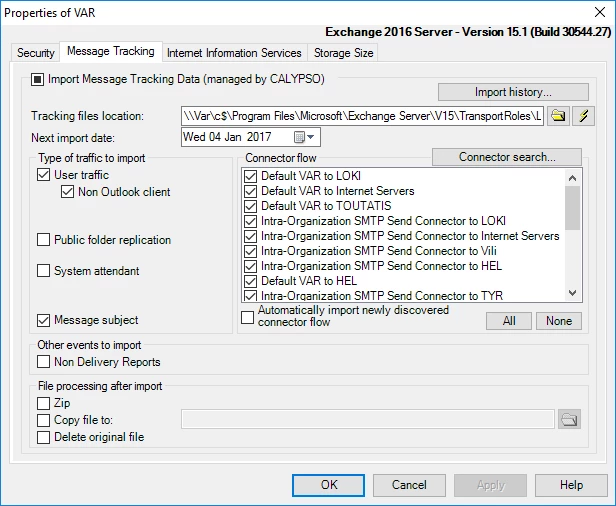The image size is (616, 506).
Task: Enable Public folder replication
Action: 43,240
